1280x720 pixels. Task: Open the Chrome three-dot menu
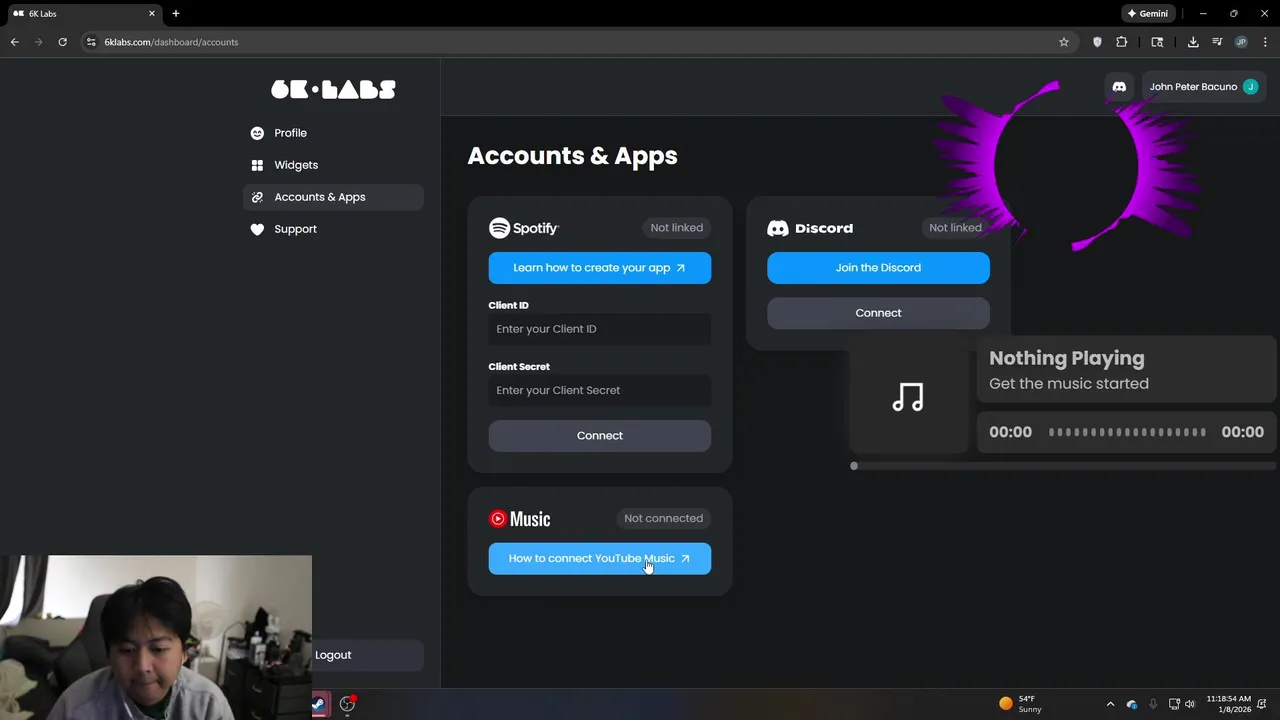tap(1265, 42)
